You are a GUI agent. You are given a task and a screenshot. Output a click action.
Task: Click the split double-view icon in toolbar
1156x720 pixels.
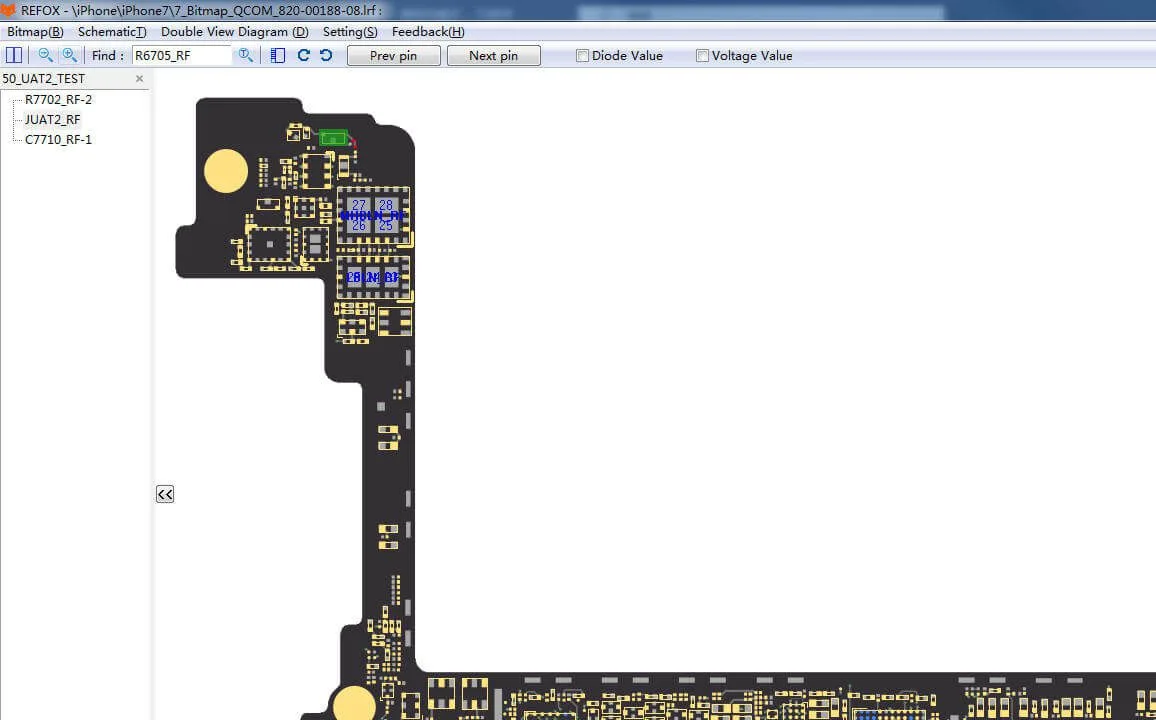coord(14,55)
